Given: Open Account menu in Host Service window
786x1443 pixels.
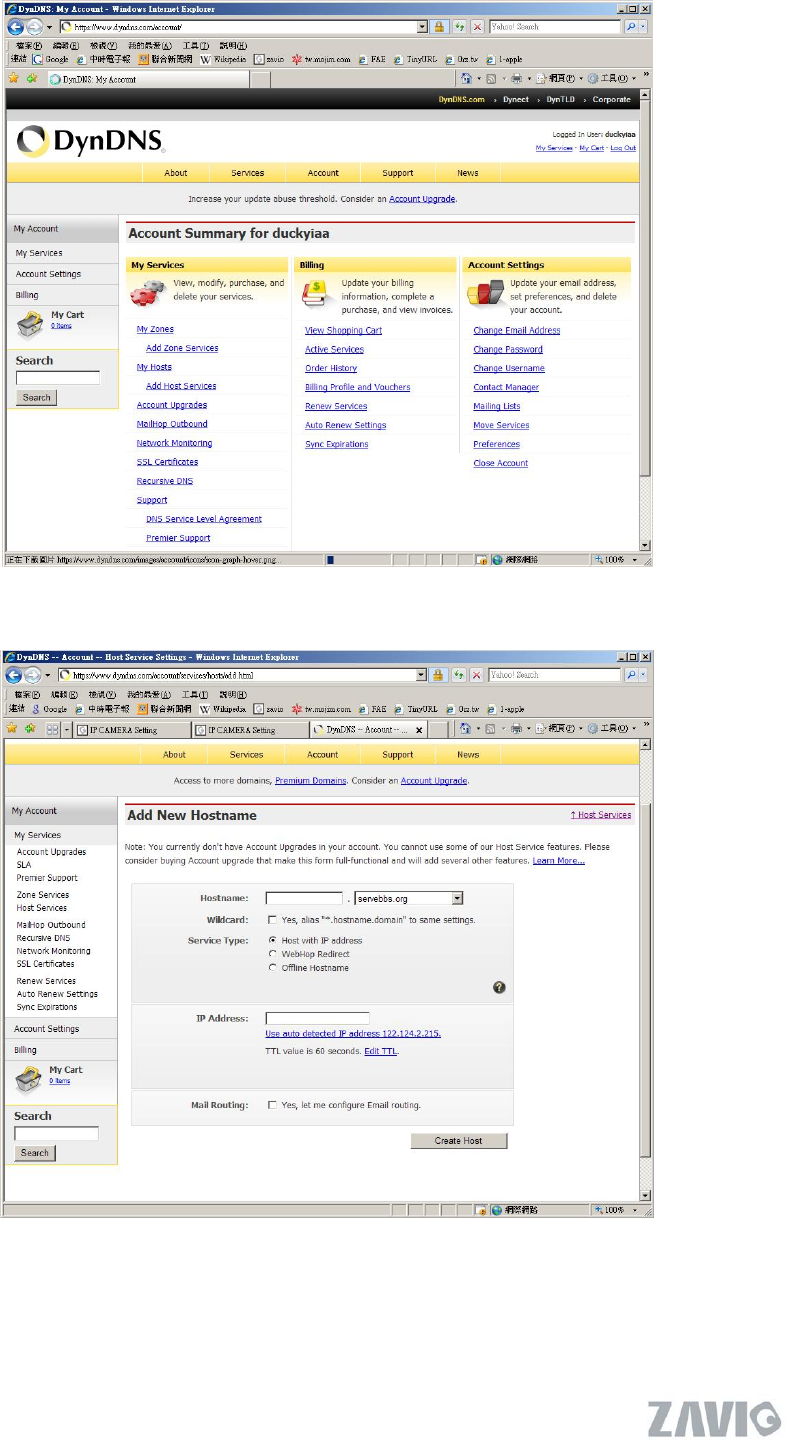Looking at the screenshot, I should point(322,755).
